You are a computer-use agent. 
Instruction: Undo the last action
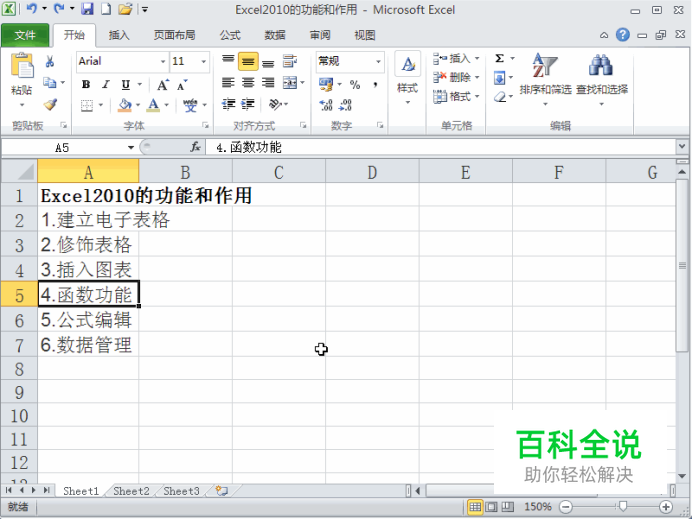[32, 9]
